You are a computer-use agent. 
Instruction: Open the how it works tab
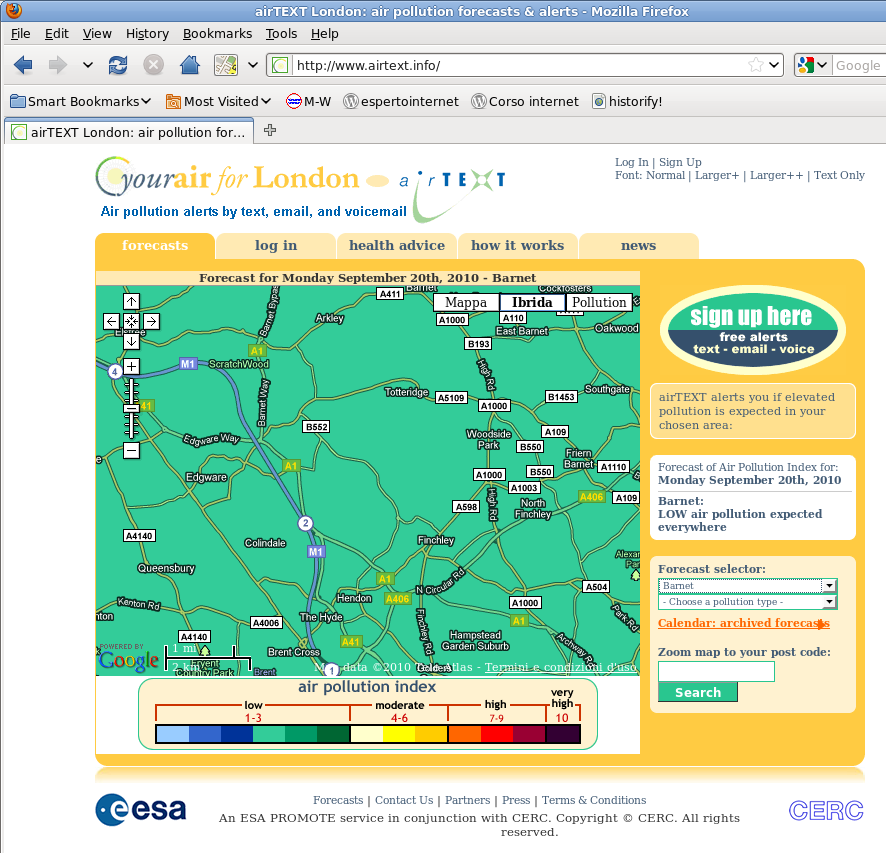[x=518, y=246]
